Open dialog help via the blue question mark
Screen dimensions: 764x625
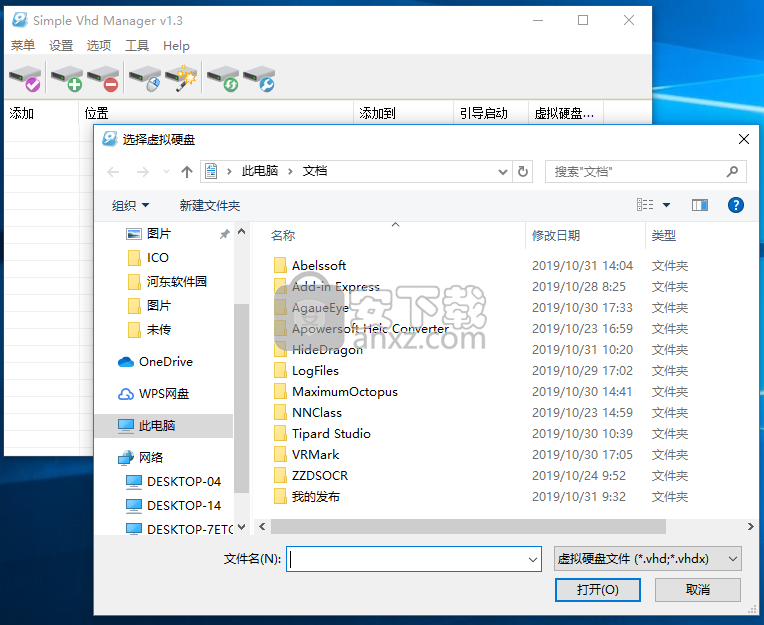pos(735,205)
